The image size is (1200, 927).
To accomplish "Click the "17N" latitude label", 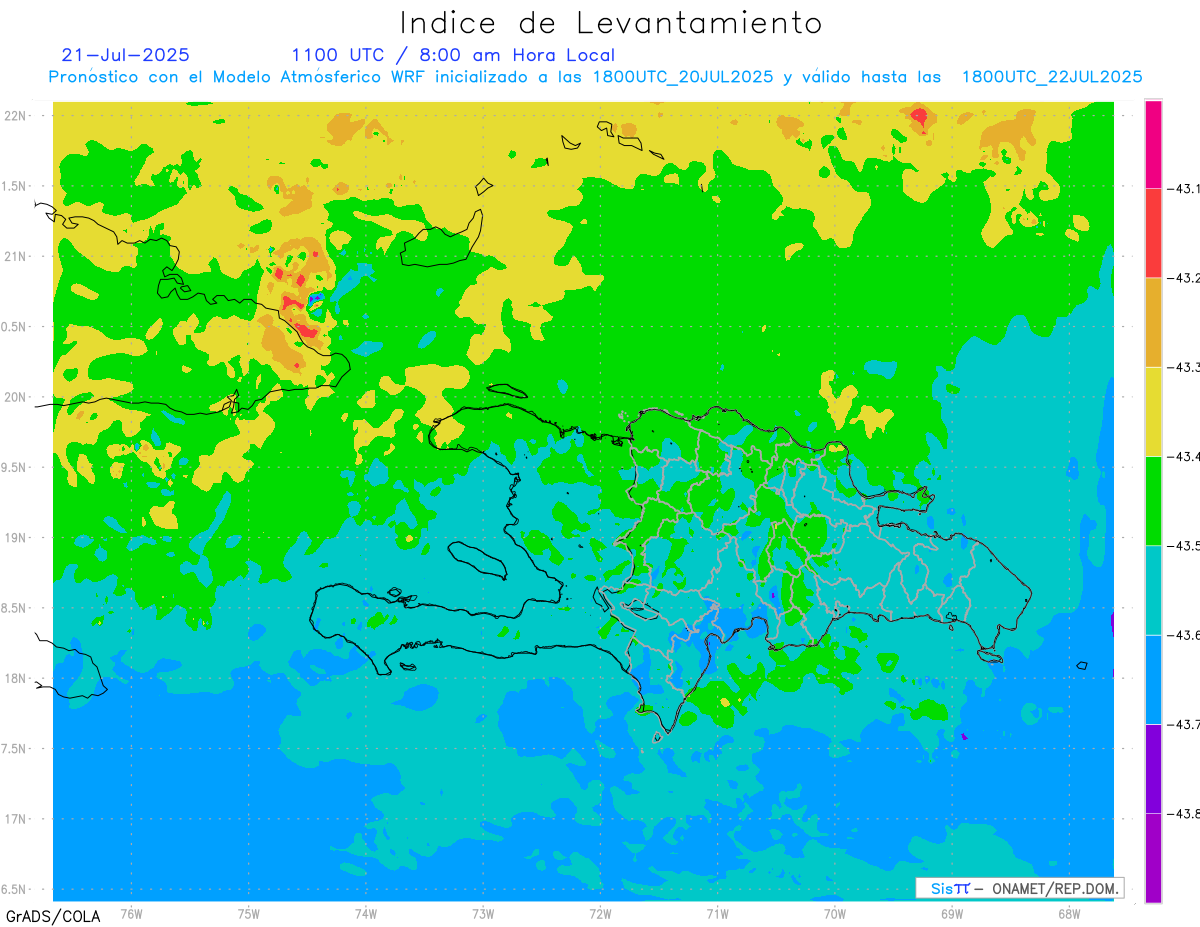I will (15, 819).
